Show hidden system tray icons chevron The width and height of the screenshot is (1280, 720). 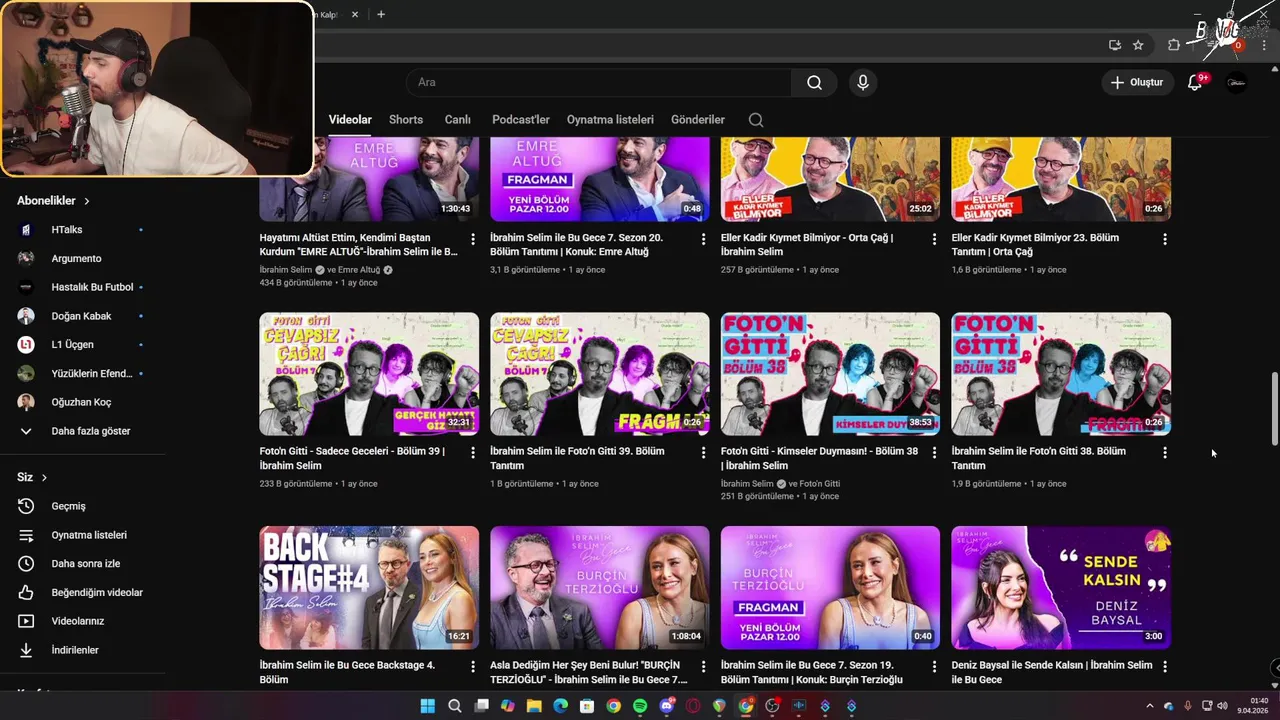1149,706
